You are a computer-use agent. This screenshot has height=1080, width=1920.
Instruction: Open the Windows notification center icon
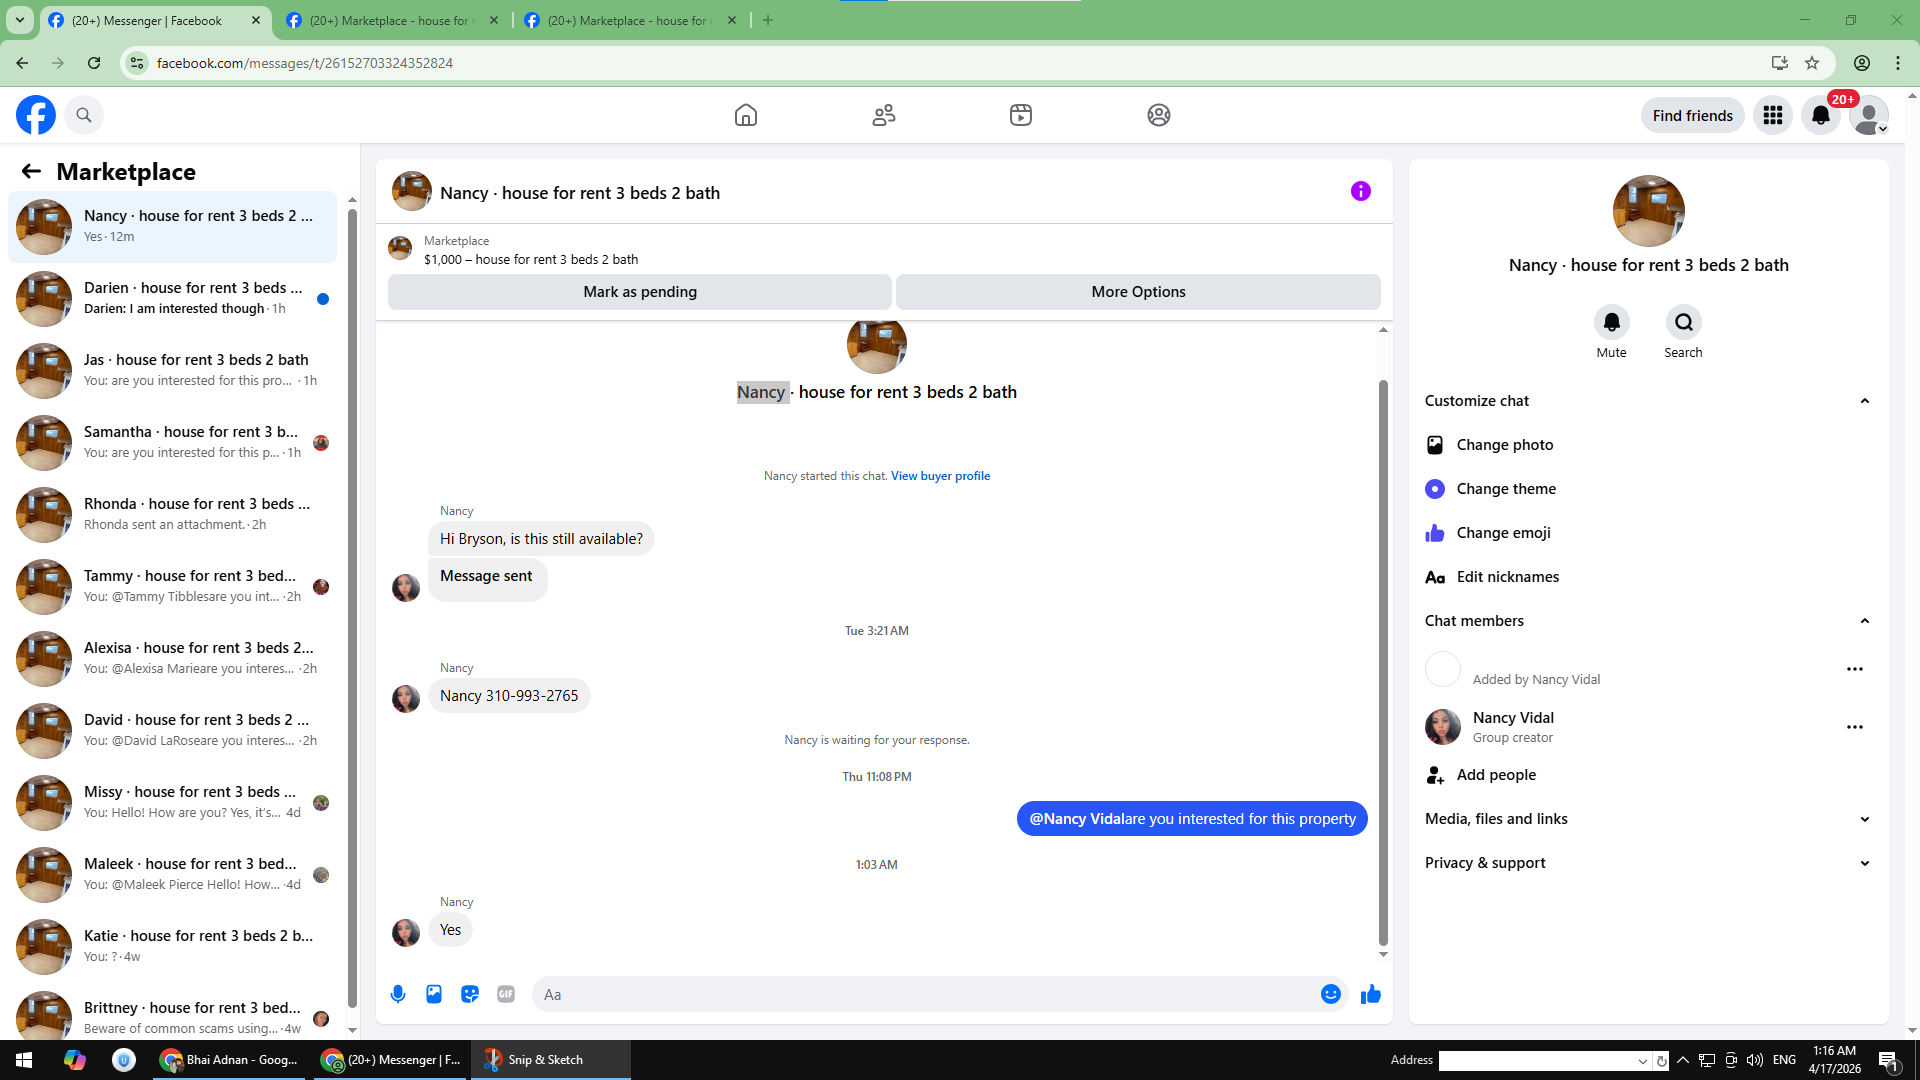point(1888,1060)
